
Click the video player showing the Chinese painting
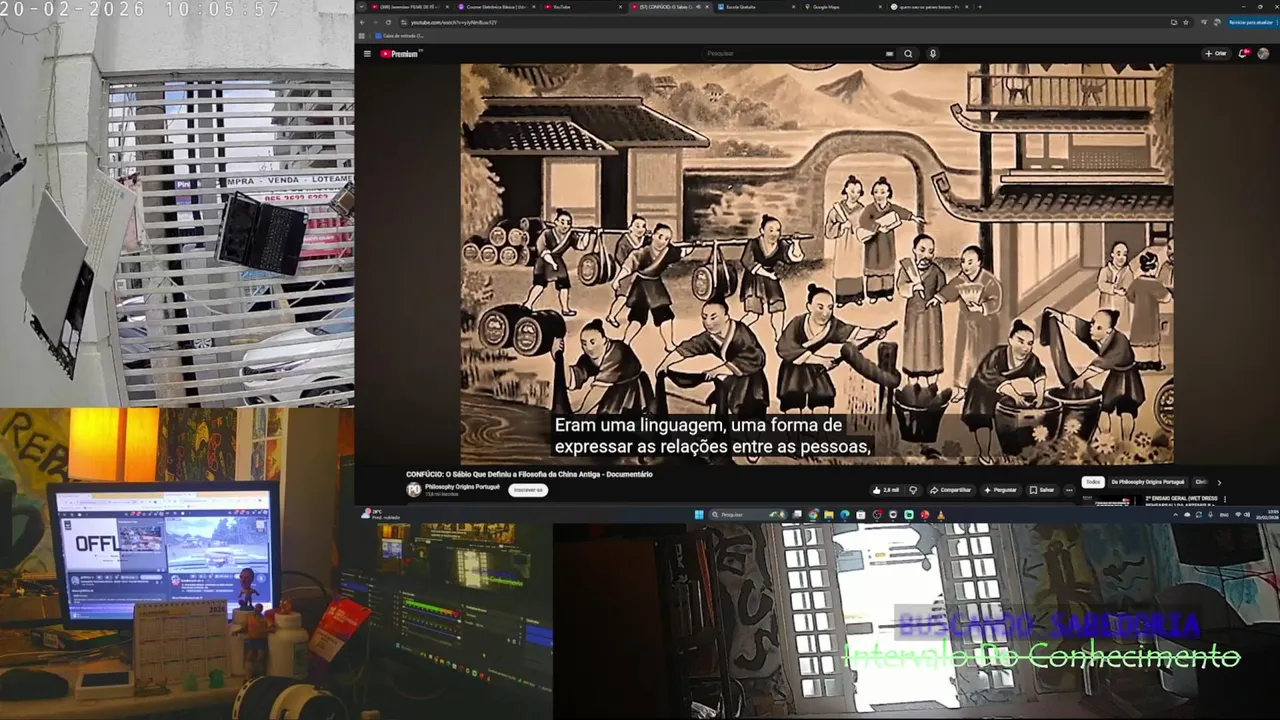(816, 263)
